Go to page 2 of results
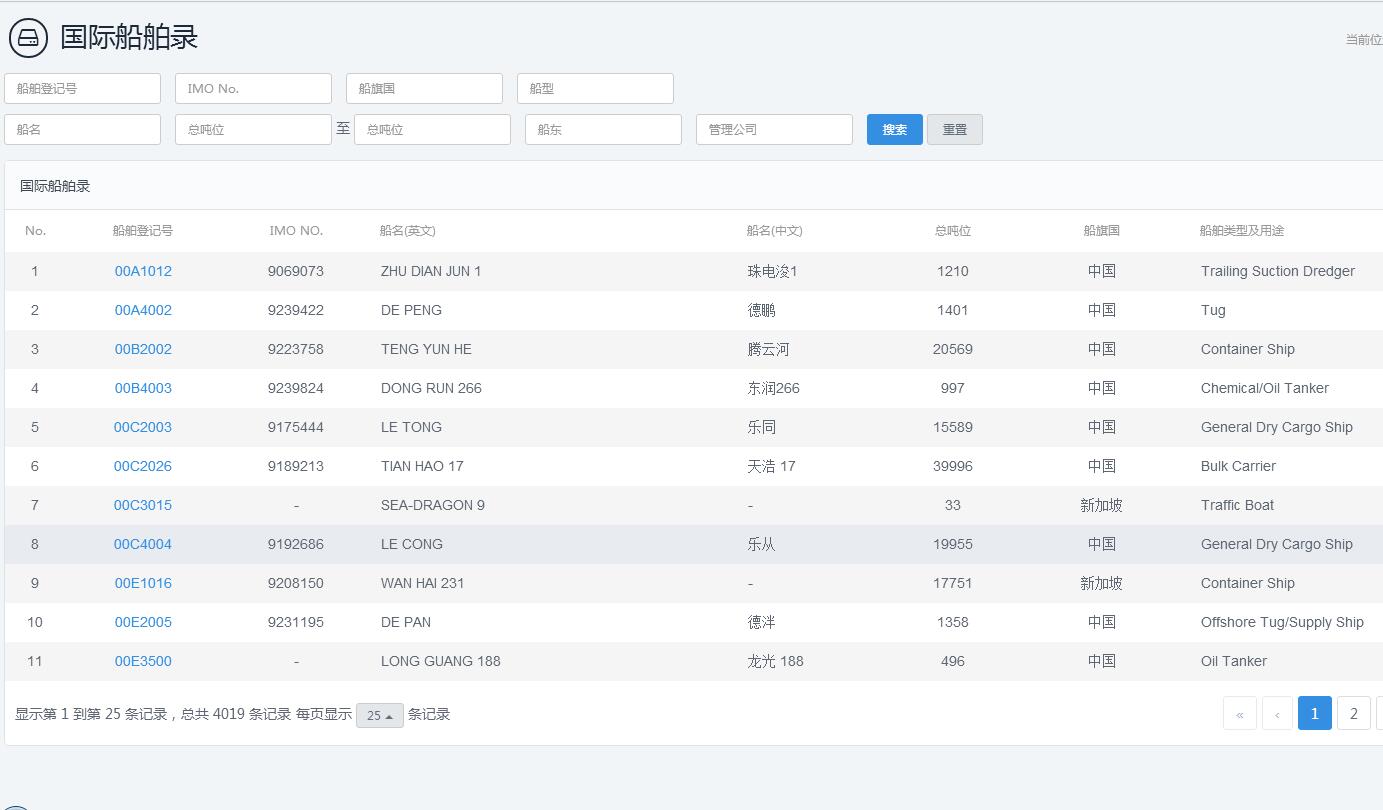1383x810 pixels. 1353,713
